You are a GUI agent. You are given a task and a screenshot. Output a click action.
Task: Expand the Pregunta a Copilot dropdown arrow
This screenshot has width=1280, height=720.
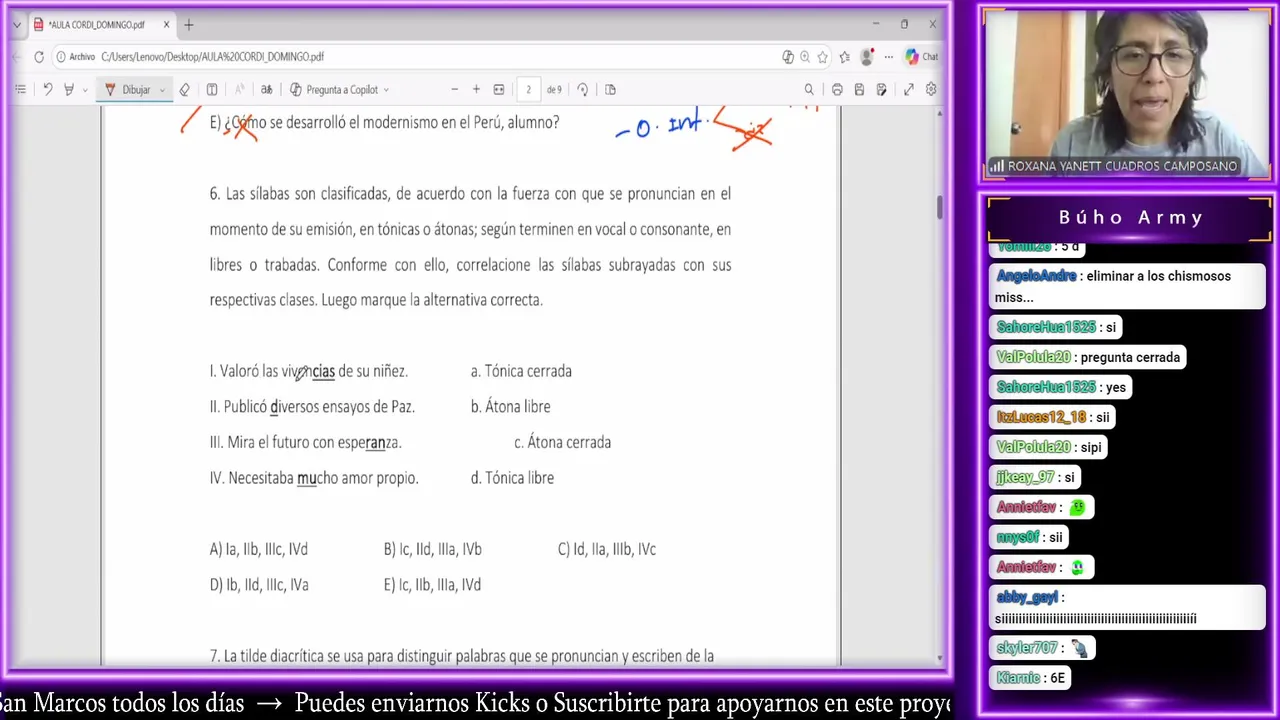(386, 90)
